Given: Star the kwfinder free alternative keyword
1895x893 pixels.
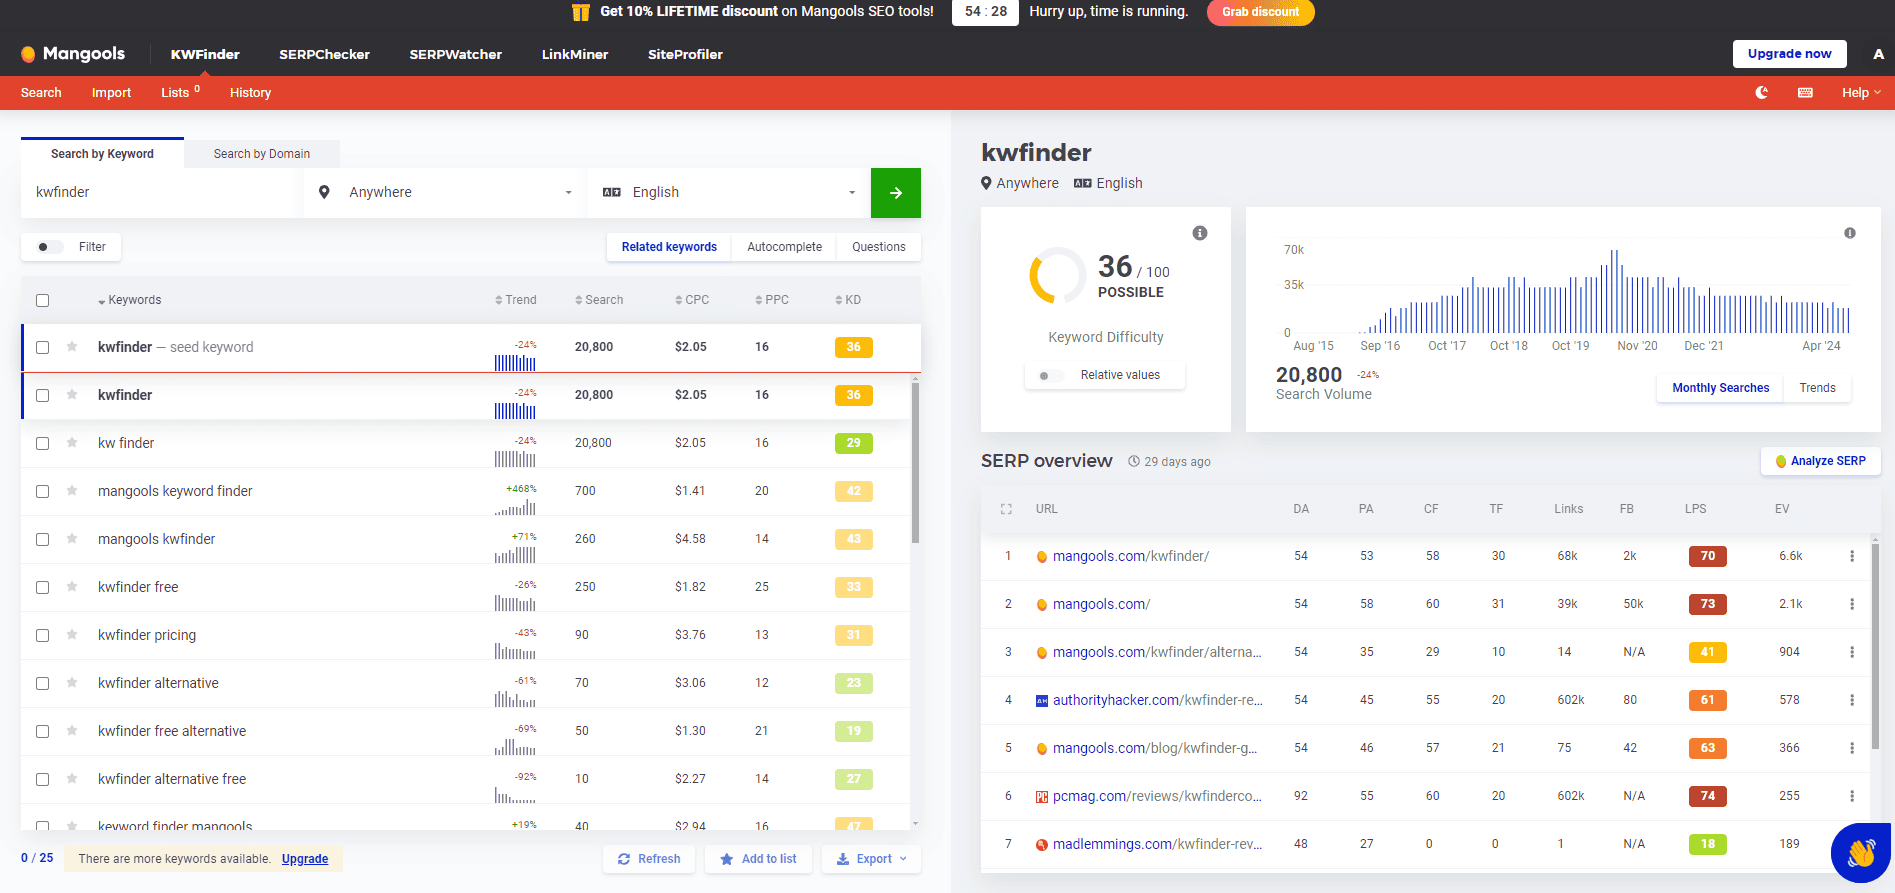Looking at the screenshot, I should click(72, 731).
